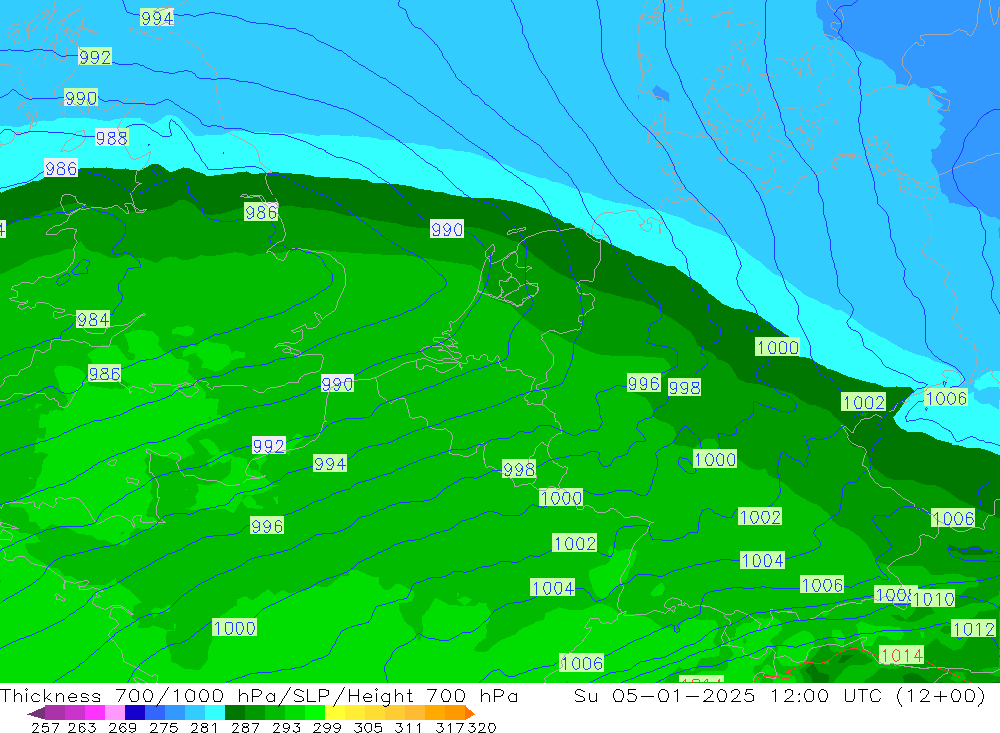Viewport: 1000px width, 733px height.
Task: Click the map title 'Thickness 700/1000 hPa/SLP/Height 700 hPa'
Action: point(259,695)
